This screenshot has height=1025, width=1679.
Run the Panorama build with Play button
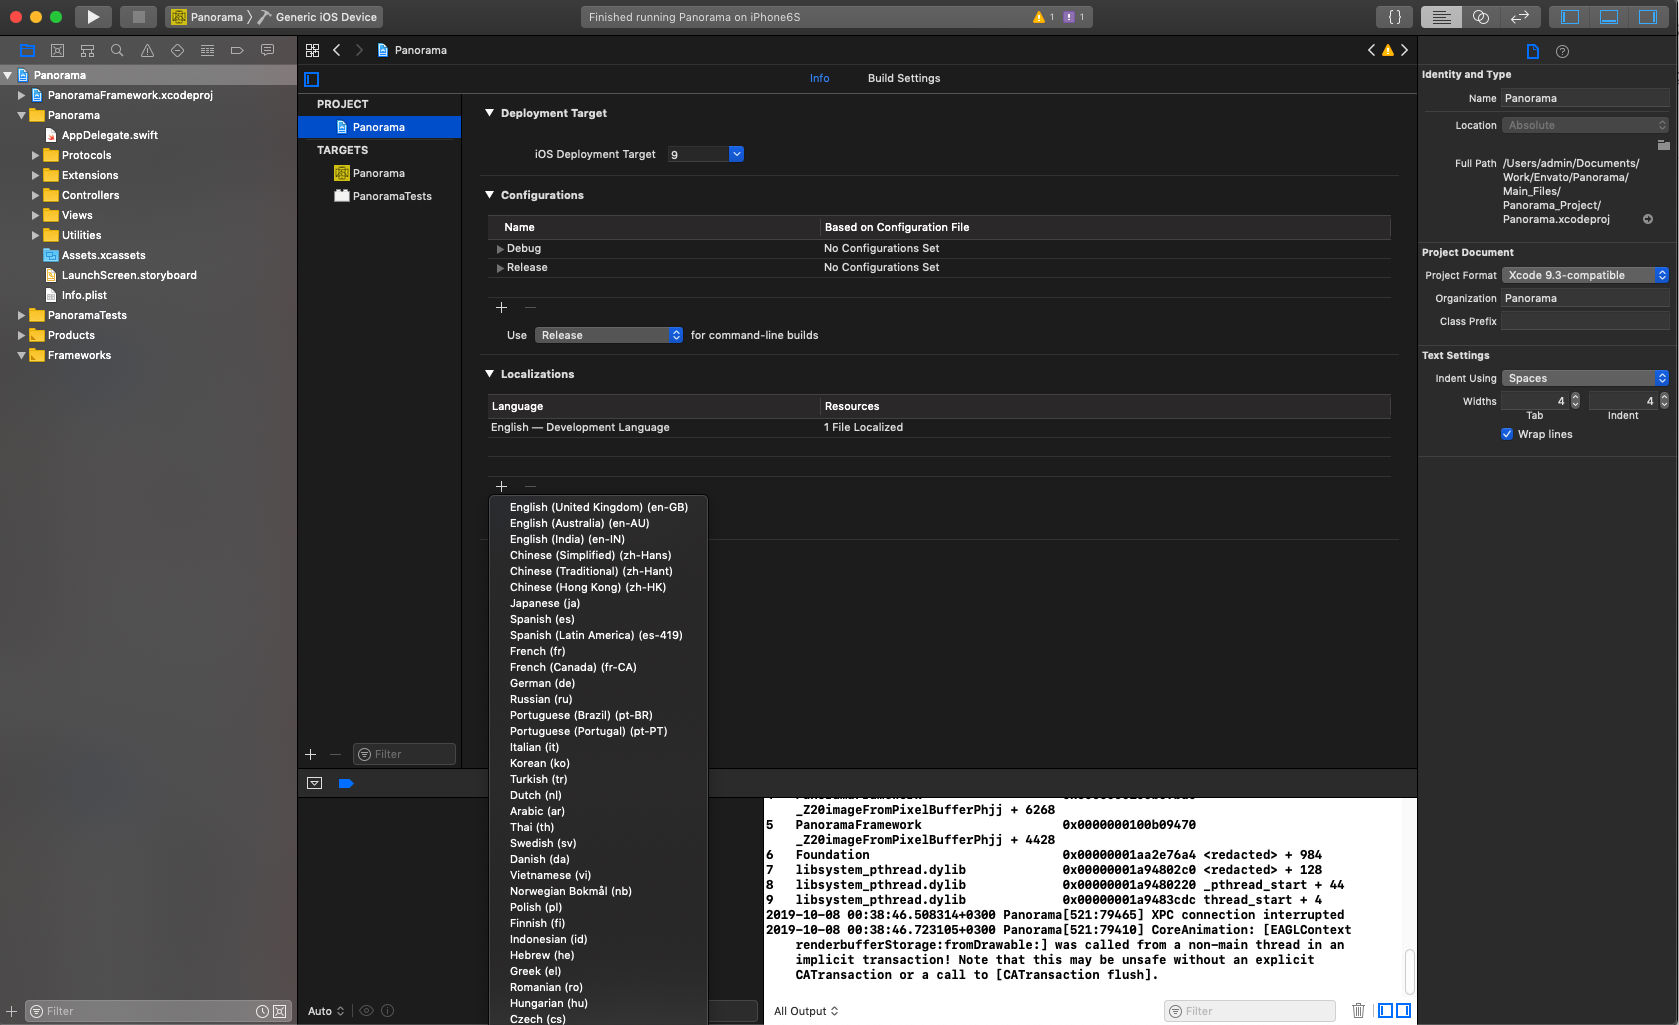point(92,17)
